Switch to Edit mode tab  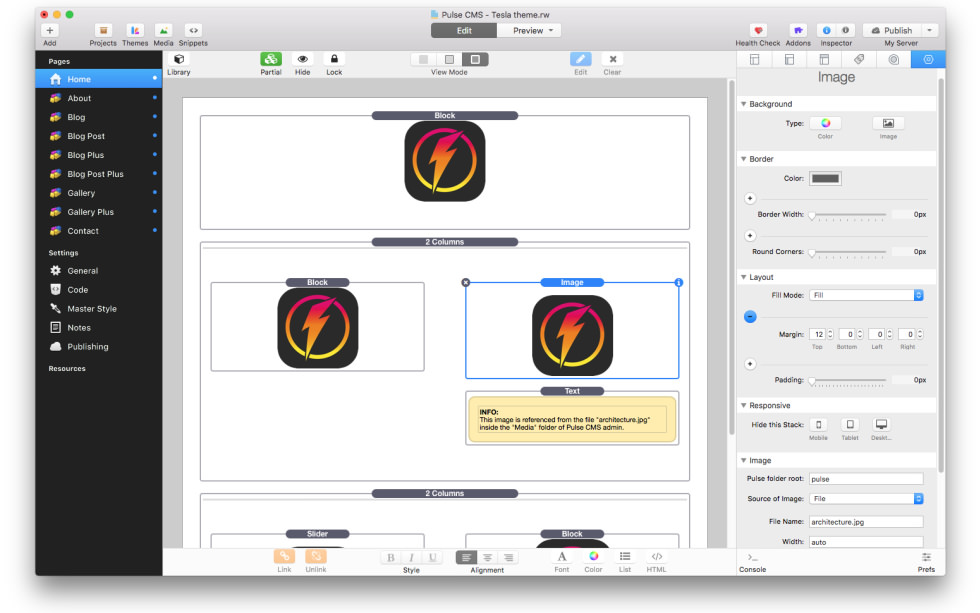[464, 31]
